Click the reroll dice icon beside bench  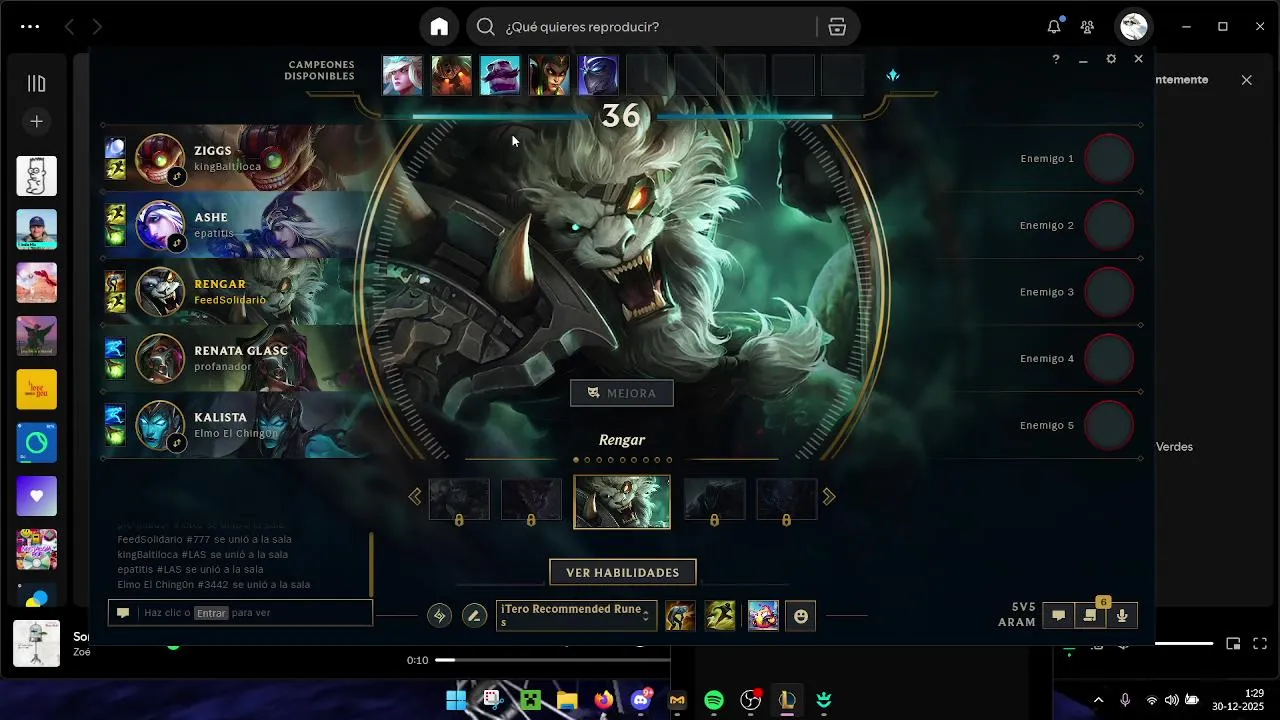coord(893,75)
